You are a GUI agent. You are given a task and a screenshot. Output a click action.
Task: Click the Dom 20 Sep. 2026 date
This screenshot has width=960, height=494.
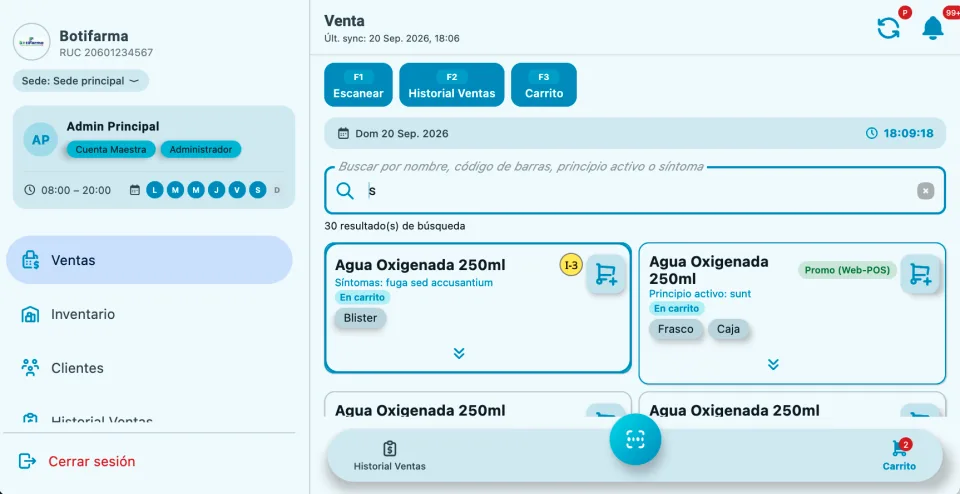click(x=402, y=133)
